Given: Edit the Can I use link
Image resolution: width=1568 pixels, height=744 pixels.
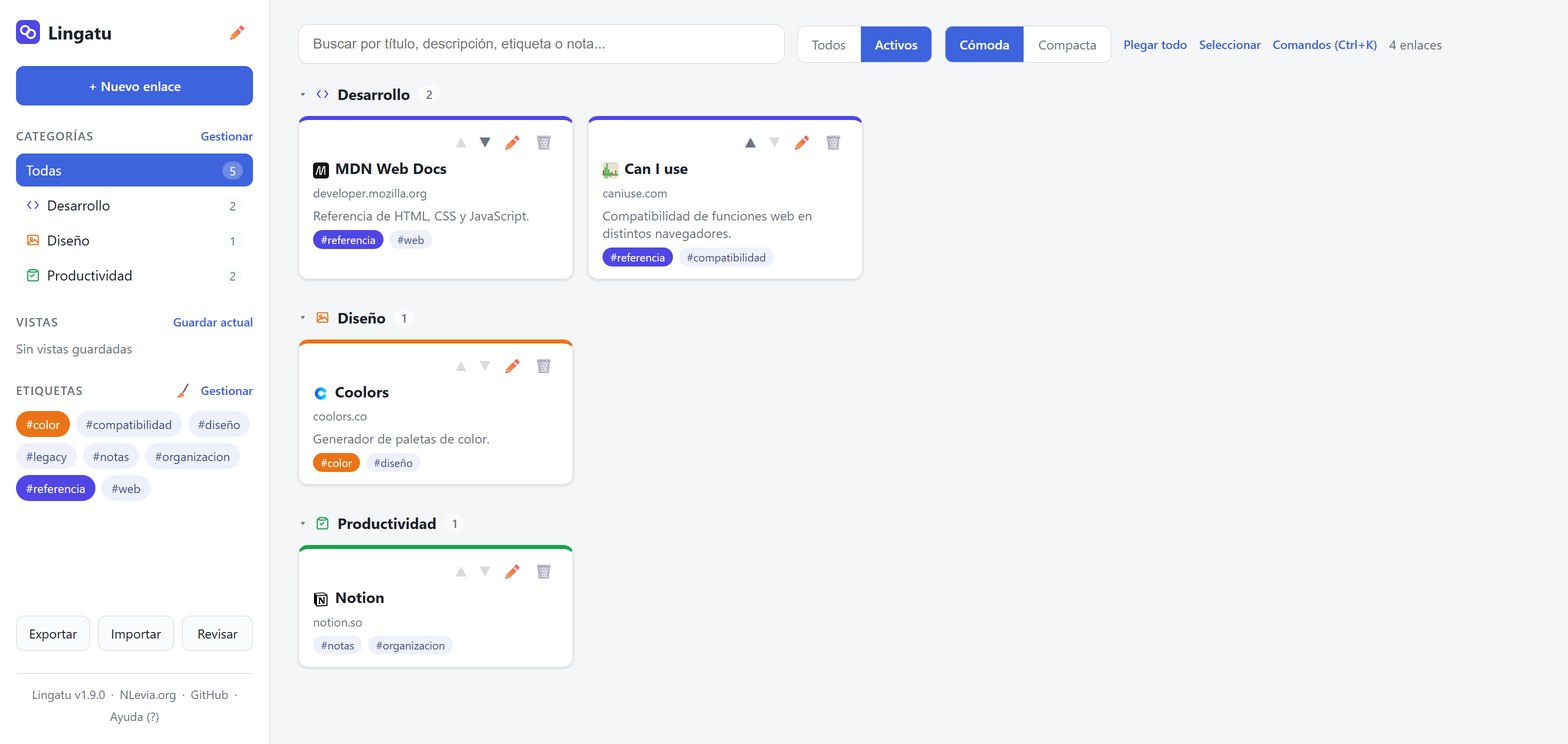Looking at the screenshot, I should (801, 143).
